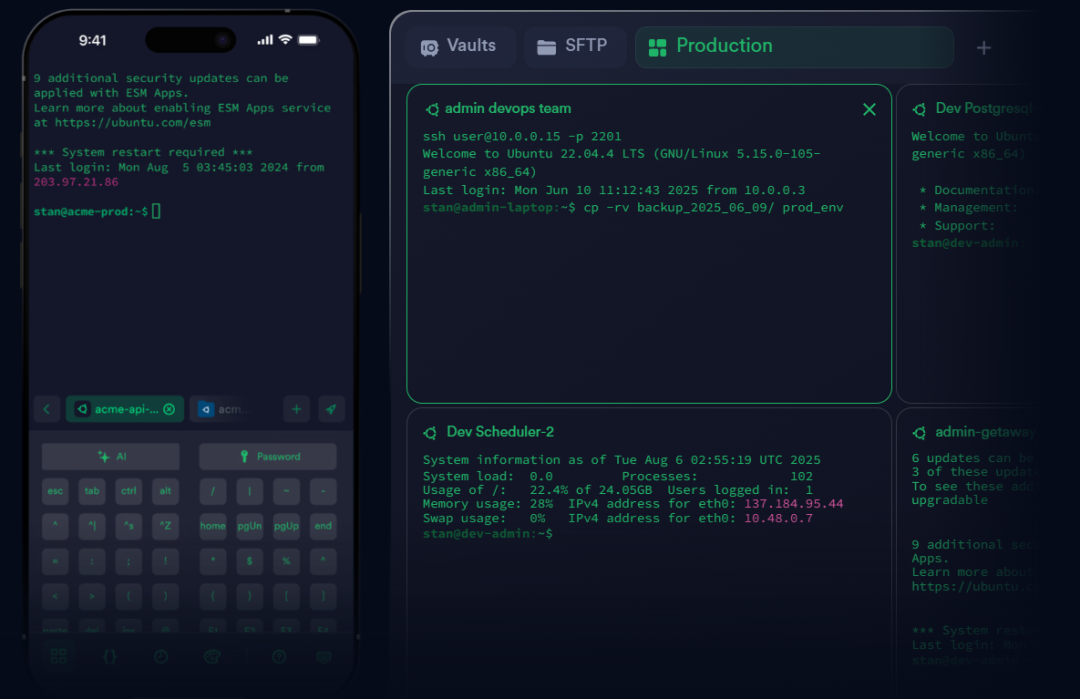Screen dimensions: 1080x699
Task: Tap the tab key on phone keyboard
Action: pyautogui.click(x=92, y=491)
